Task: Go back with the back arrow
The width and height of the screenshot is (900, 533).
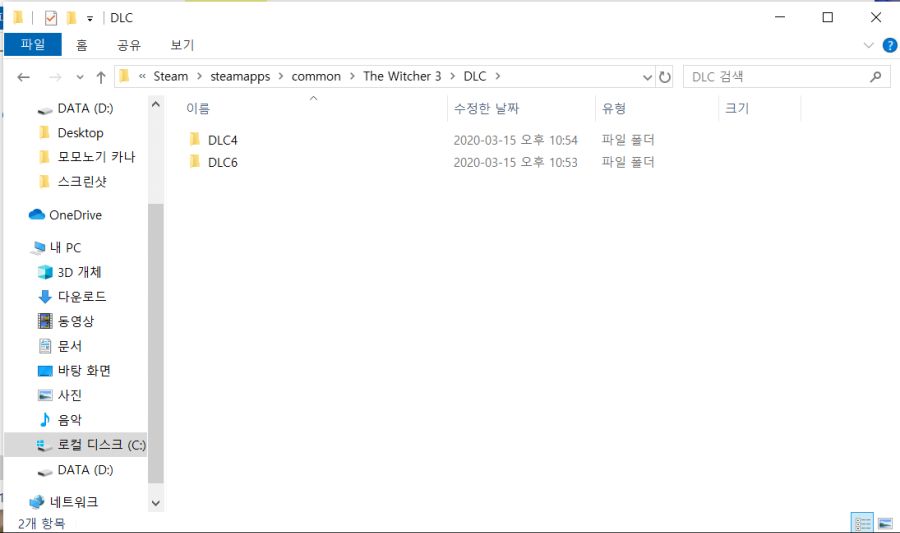Action: (x=24, y=77)
